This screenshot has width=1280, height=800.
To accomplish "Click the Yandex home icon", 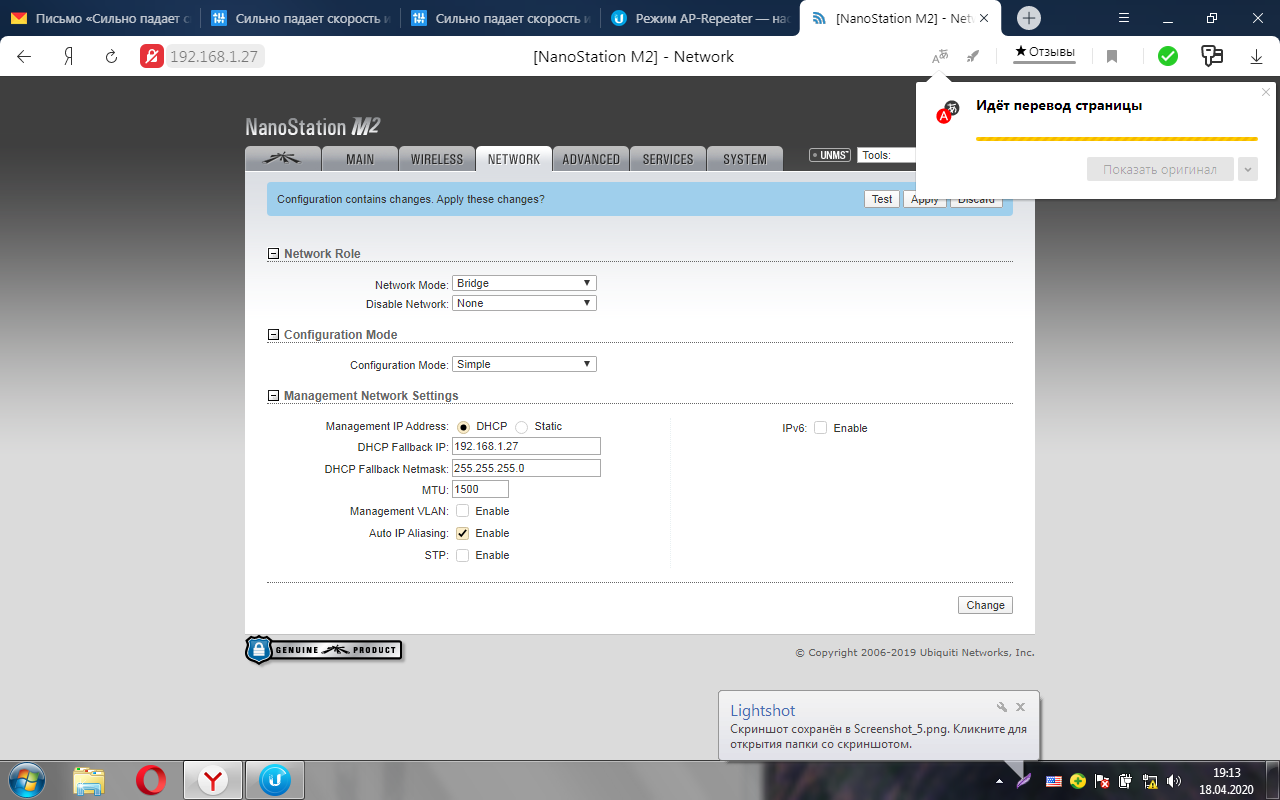I will tap(68, 57).
